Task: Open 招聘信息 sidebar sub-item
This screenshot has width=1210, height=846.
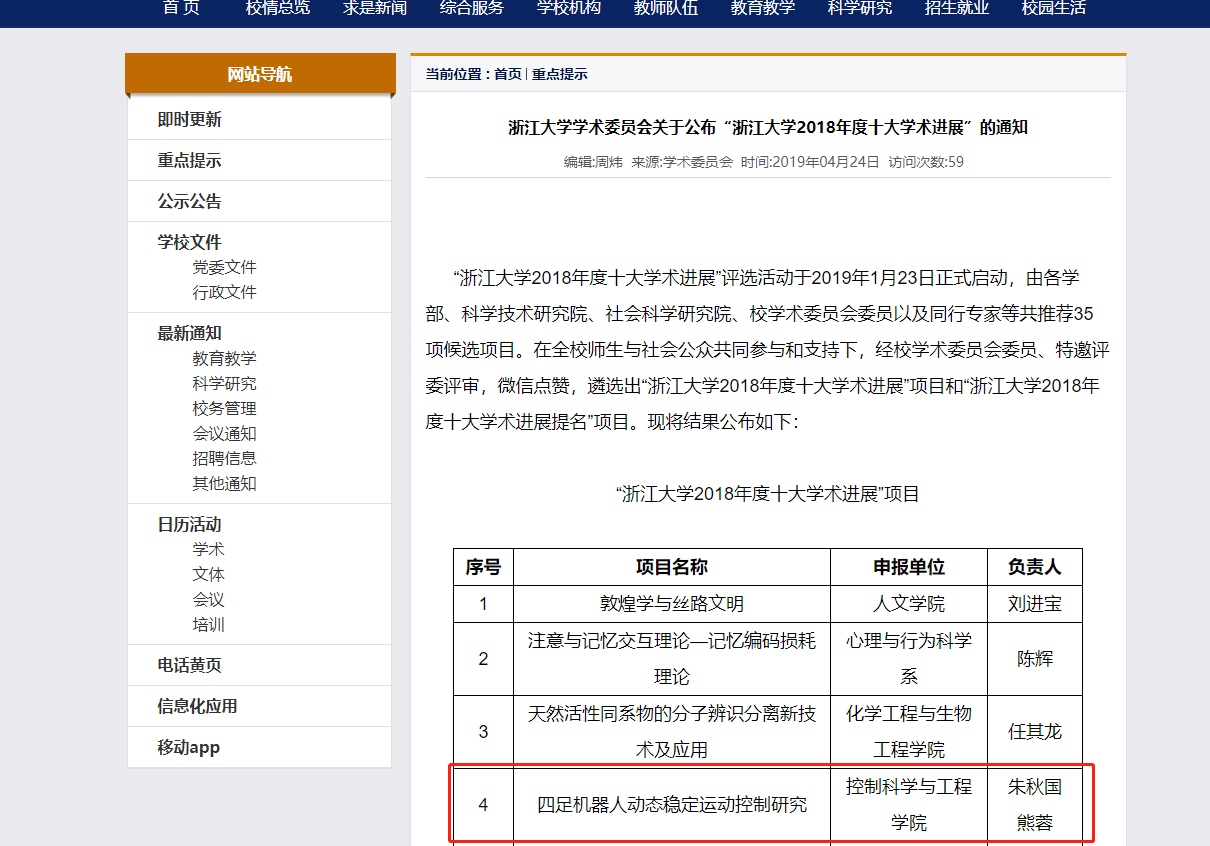Action: click(225, 458)
